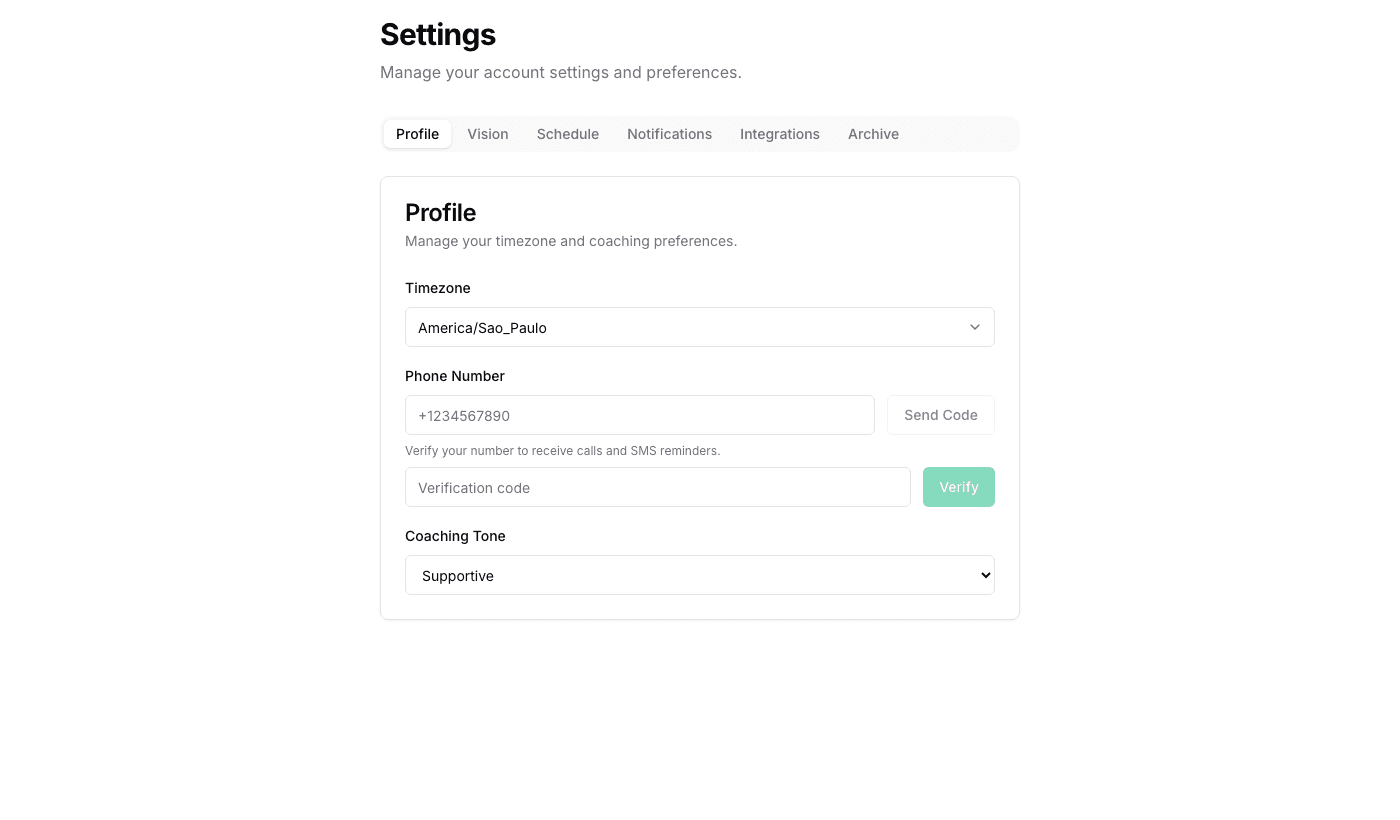Switch to the Vision tab

(487, 133)
